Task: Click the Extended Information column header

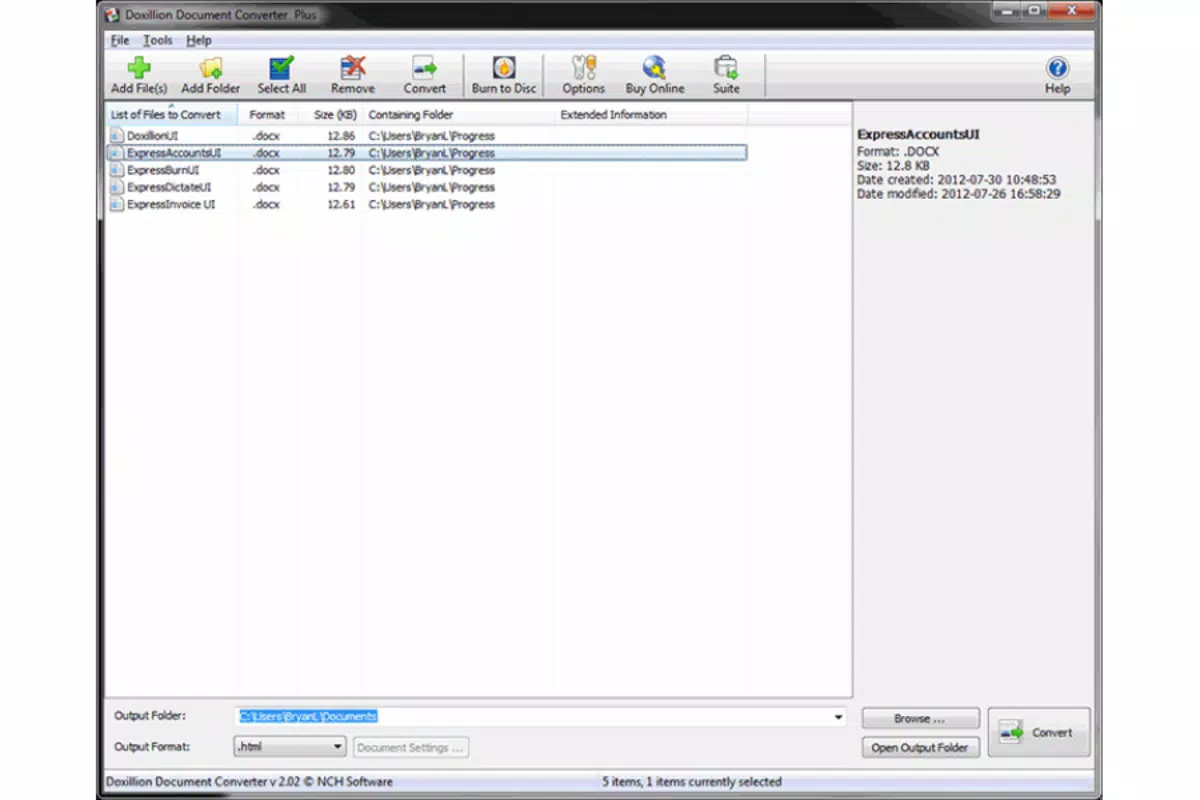Action: (651, 114)
